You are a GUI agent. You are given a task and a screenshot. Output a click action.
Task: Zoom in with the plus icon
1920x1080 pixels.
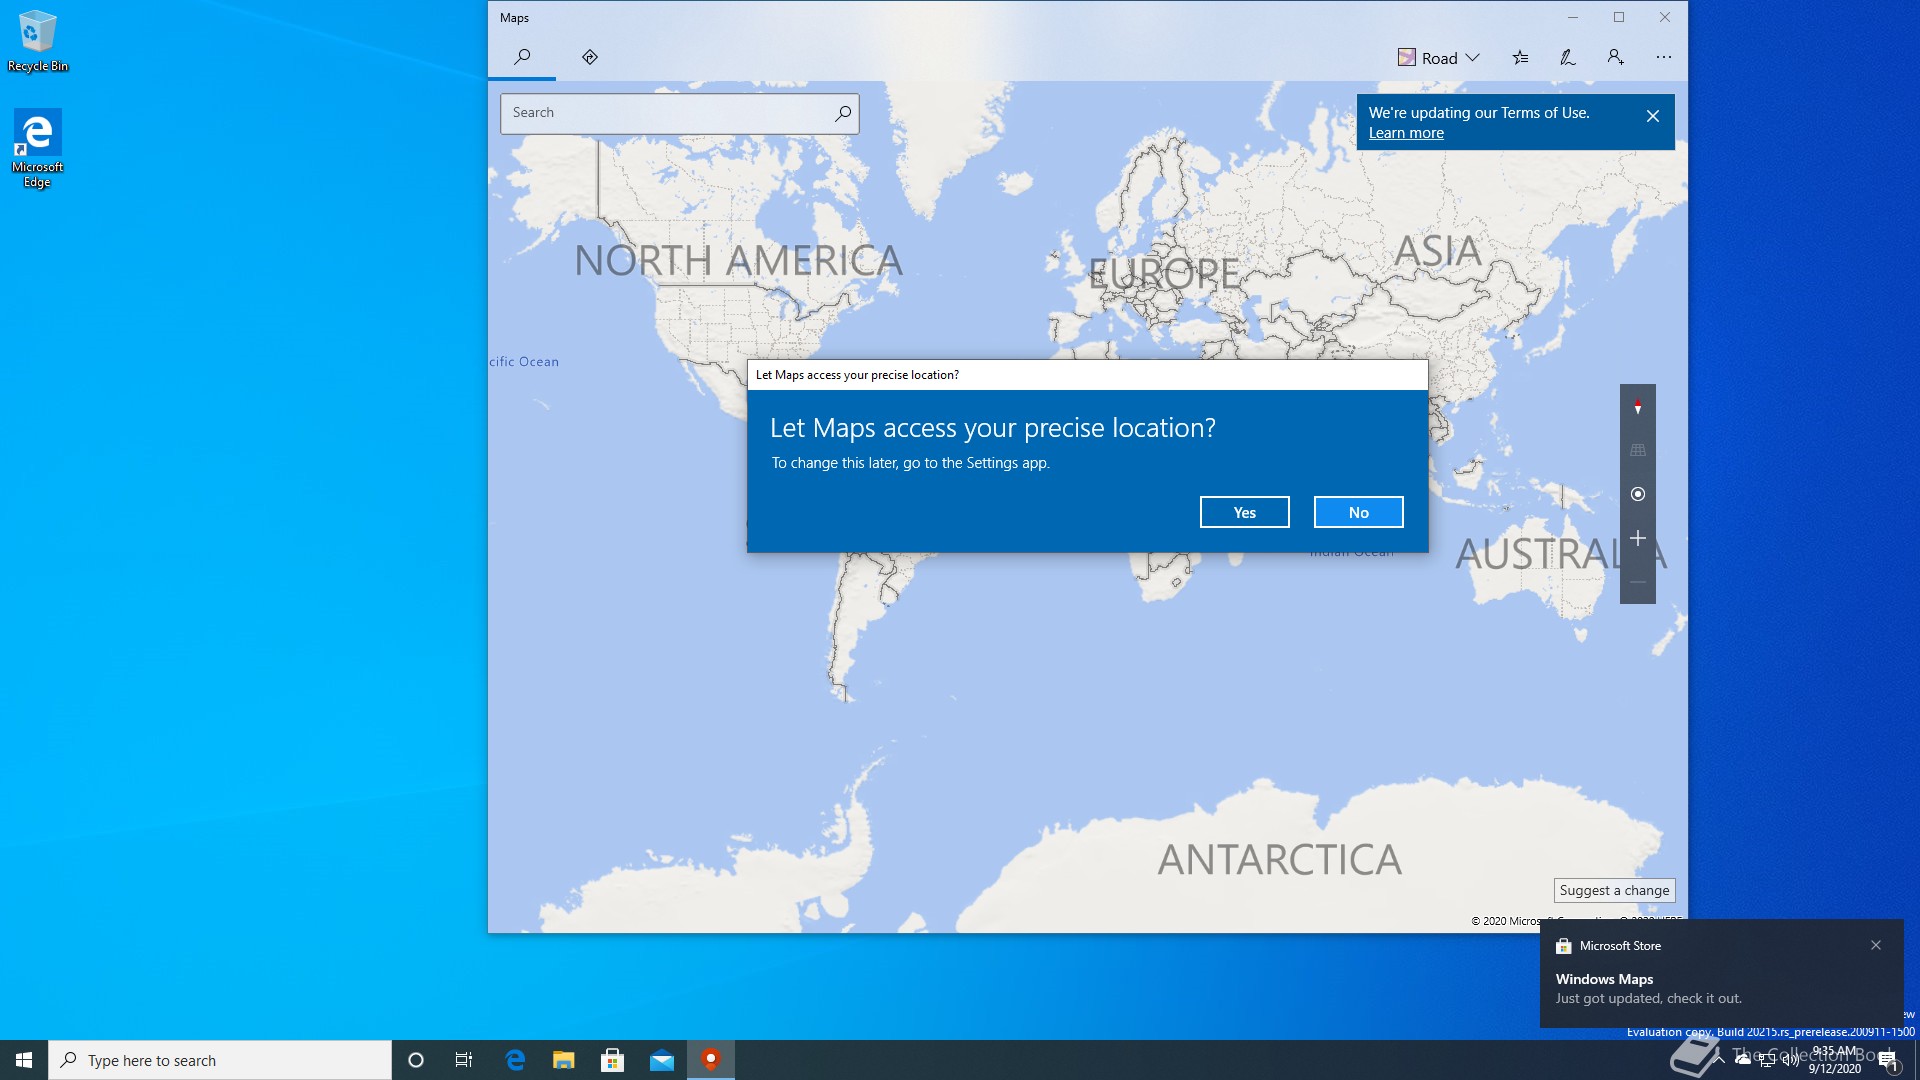pos(1638,538)
